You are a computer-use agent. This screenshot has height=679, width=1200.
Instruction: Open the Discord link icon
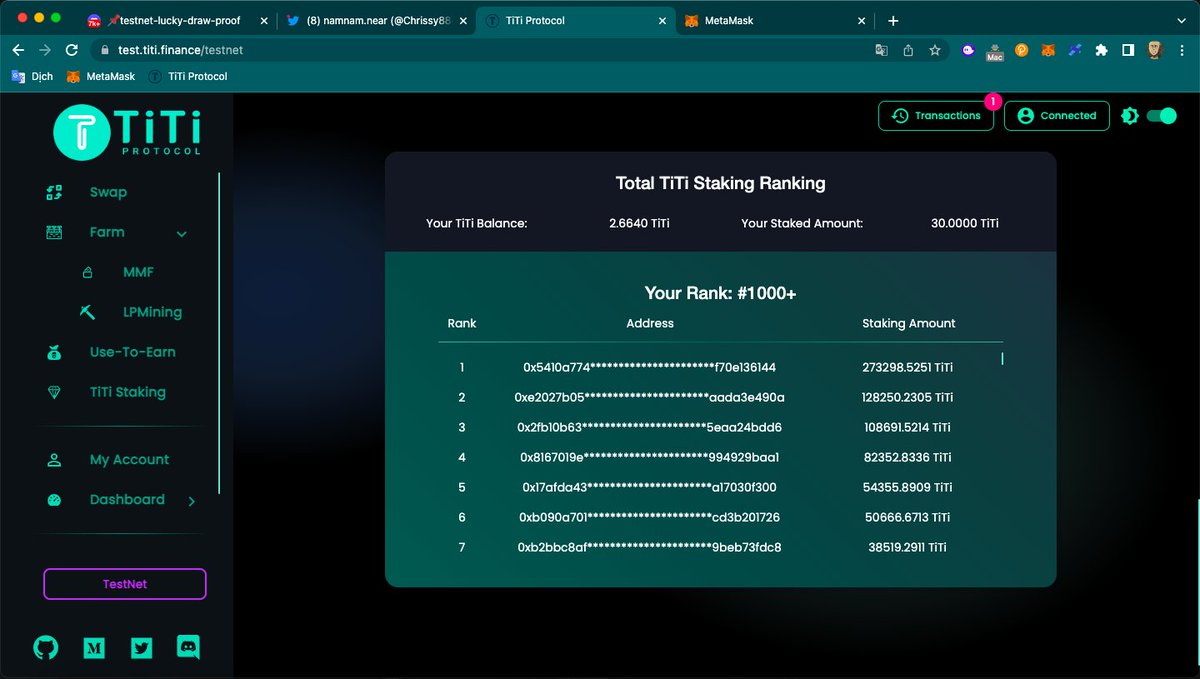[x=189, y=647]
